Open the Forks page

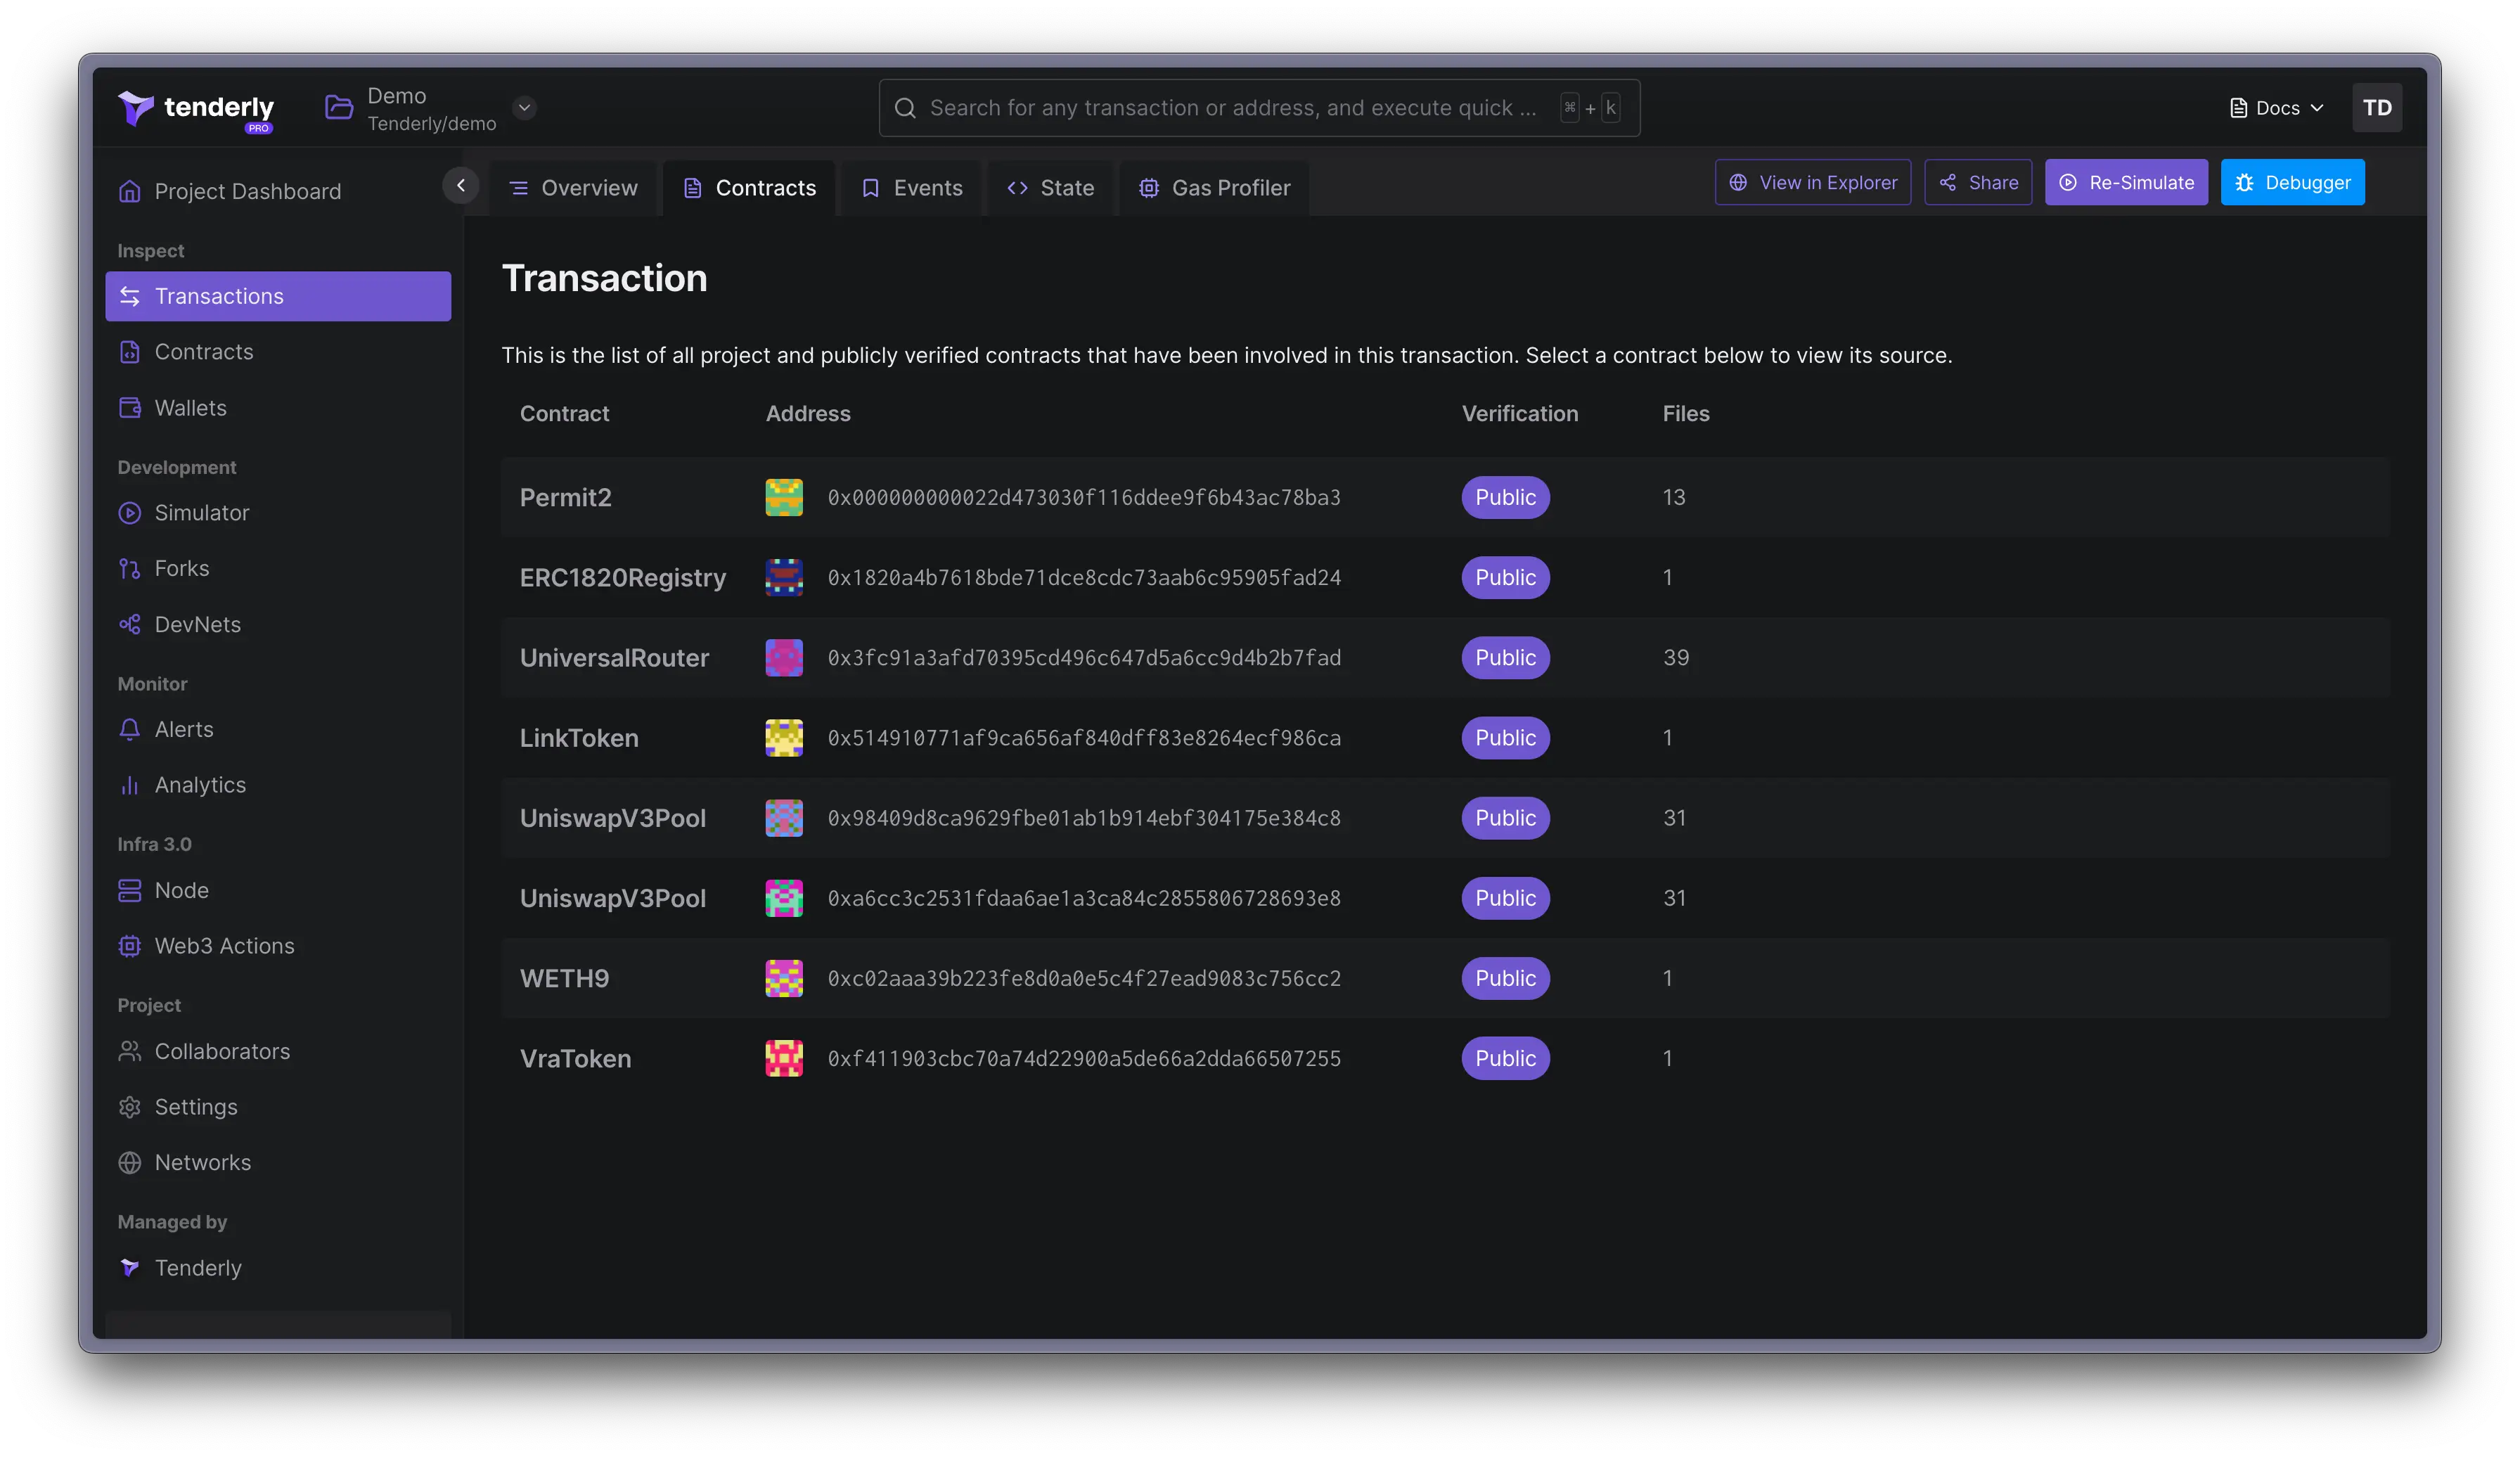(278, 568)
